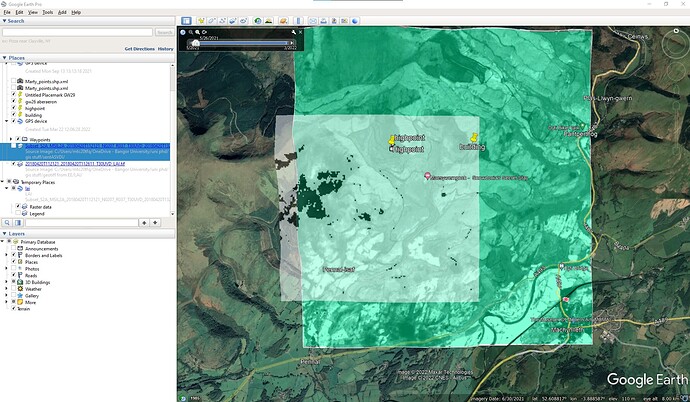Click the navigation compass ring on map
The image size is (690, 402).
pyautogui.click(x=676, y=43)
